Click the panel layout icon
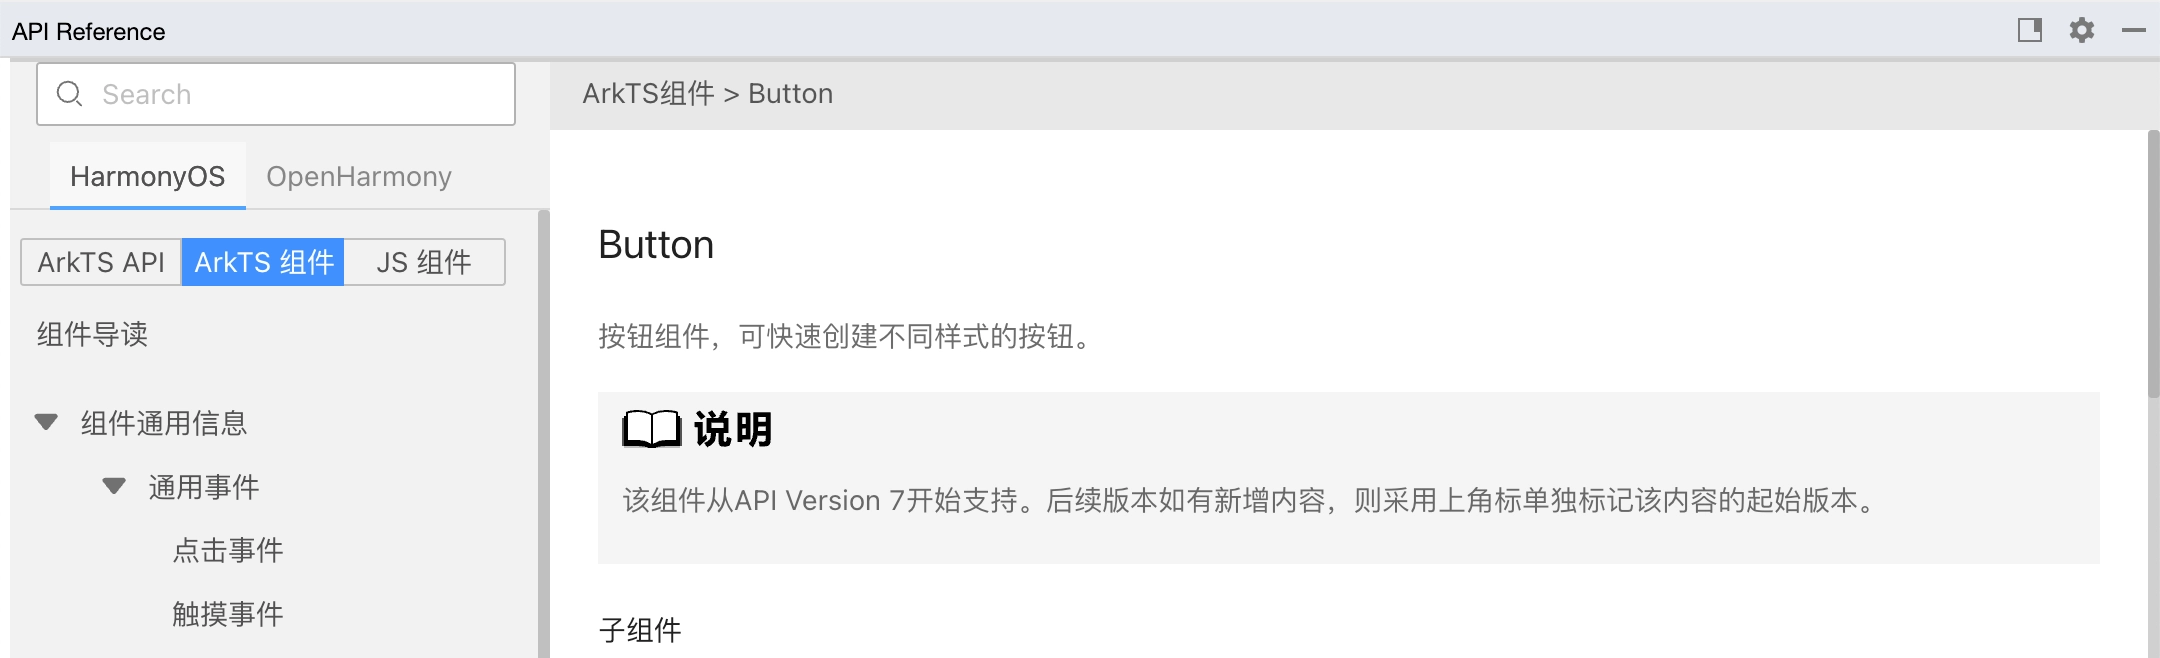The height and width of the screenshot is (658, 2160). tap(2030, 30)
